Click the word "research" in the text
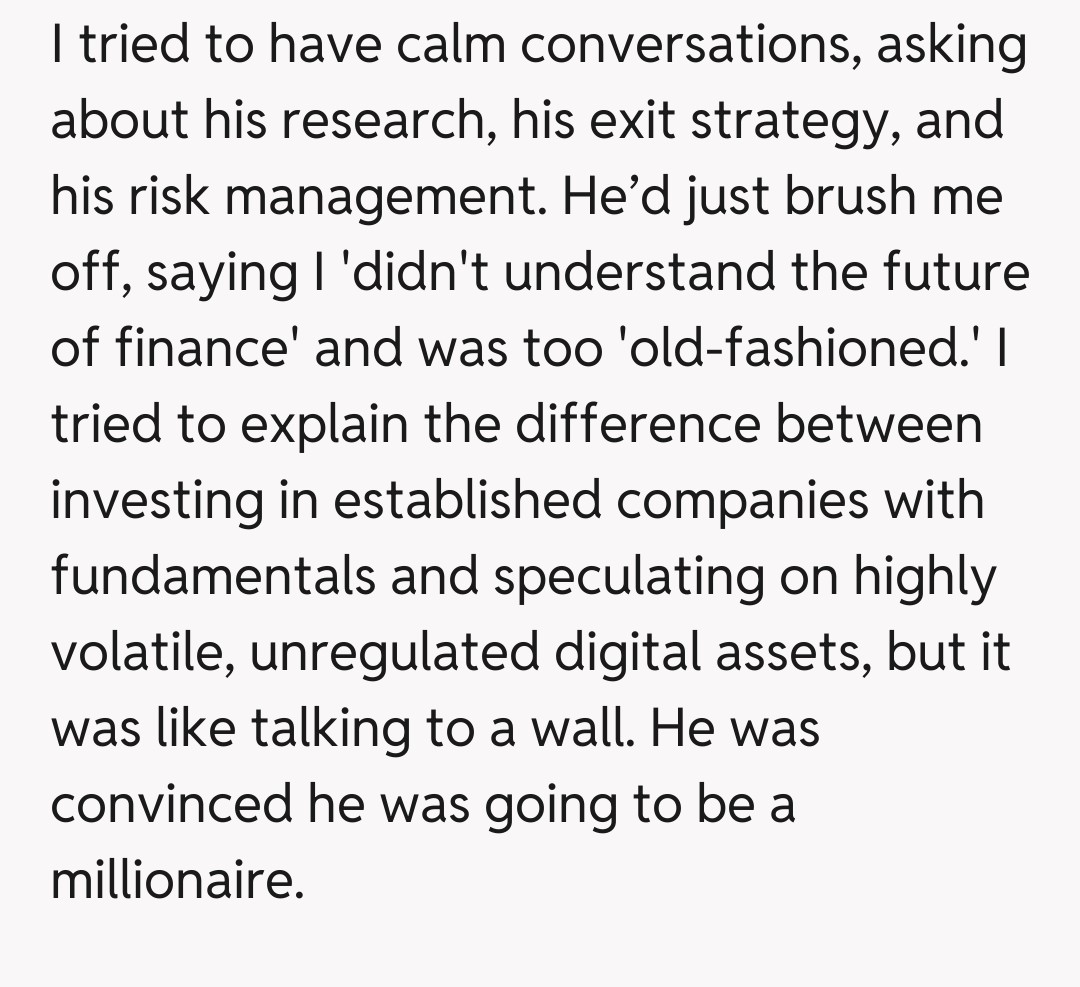Image resolution: width=1080 pixels, height=987 pixels. [x=394, y=122]
